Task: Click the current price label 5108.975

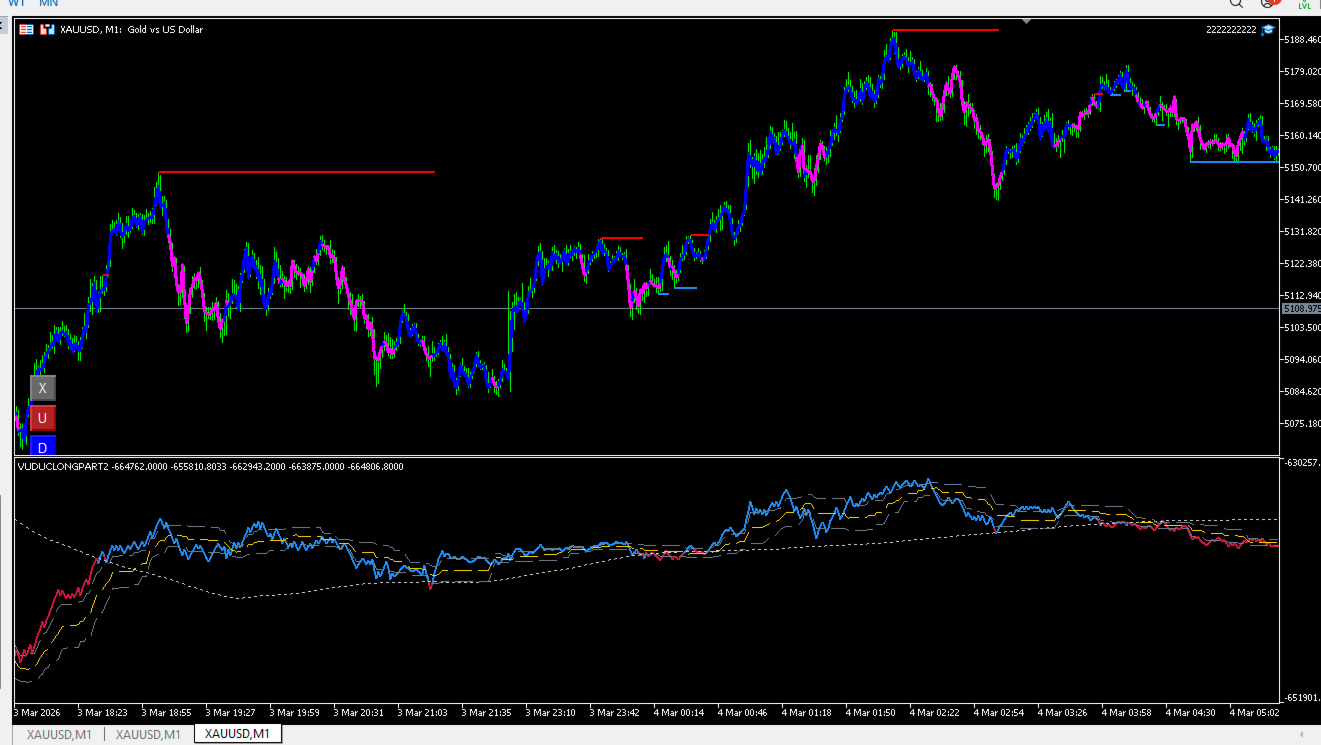Action: (1301, 309)
